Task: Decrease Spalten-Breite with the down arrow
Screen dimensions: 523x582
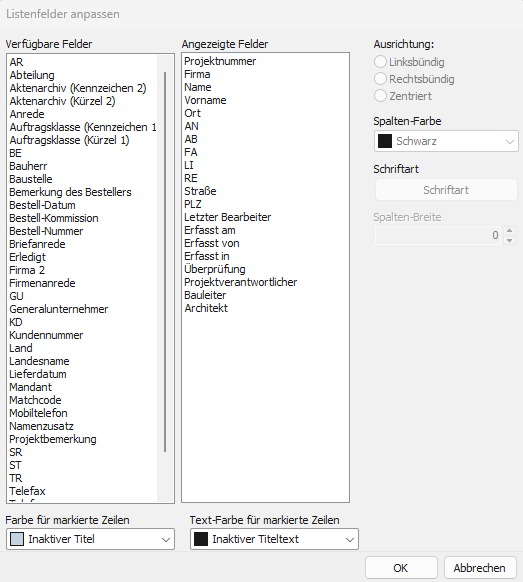Action: [510, 241]
